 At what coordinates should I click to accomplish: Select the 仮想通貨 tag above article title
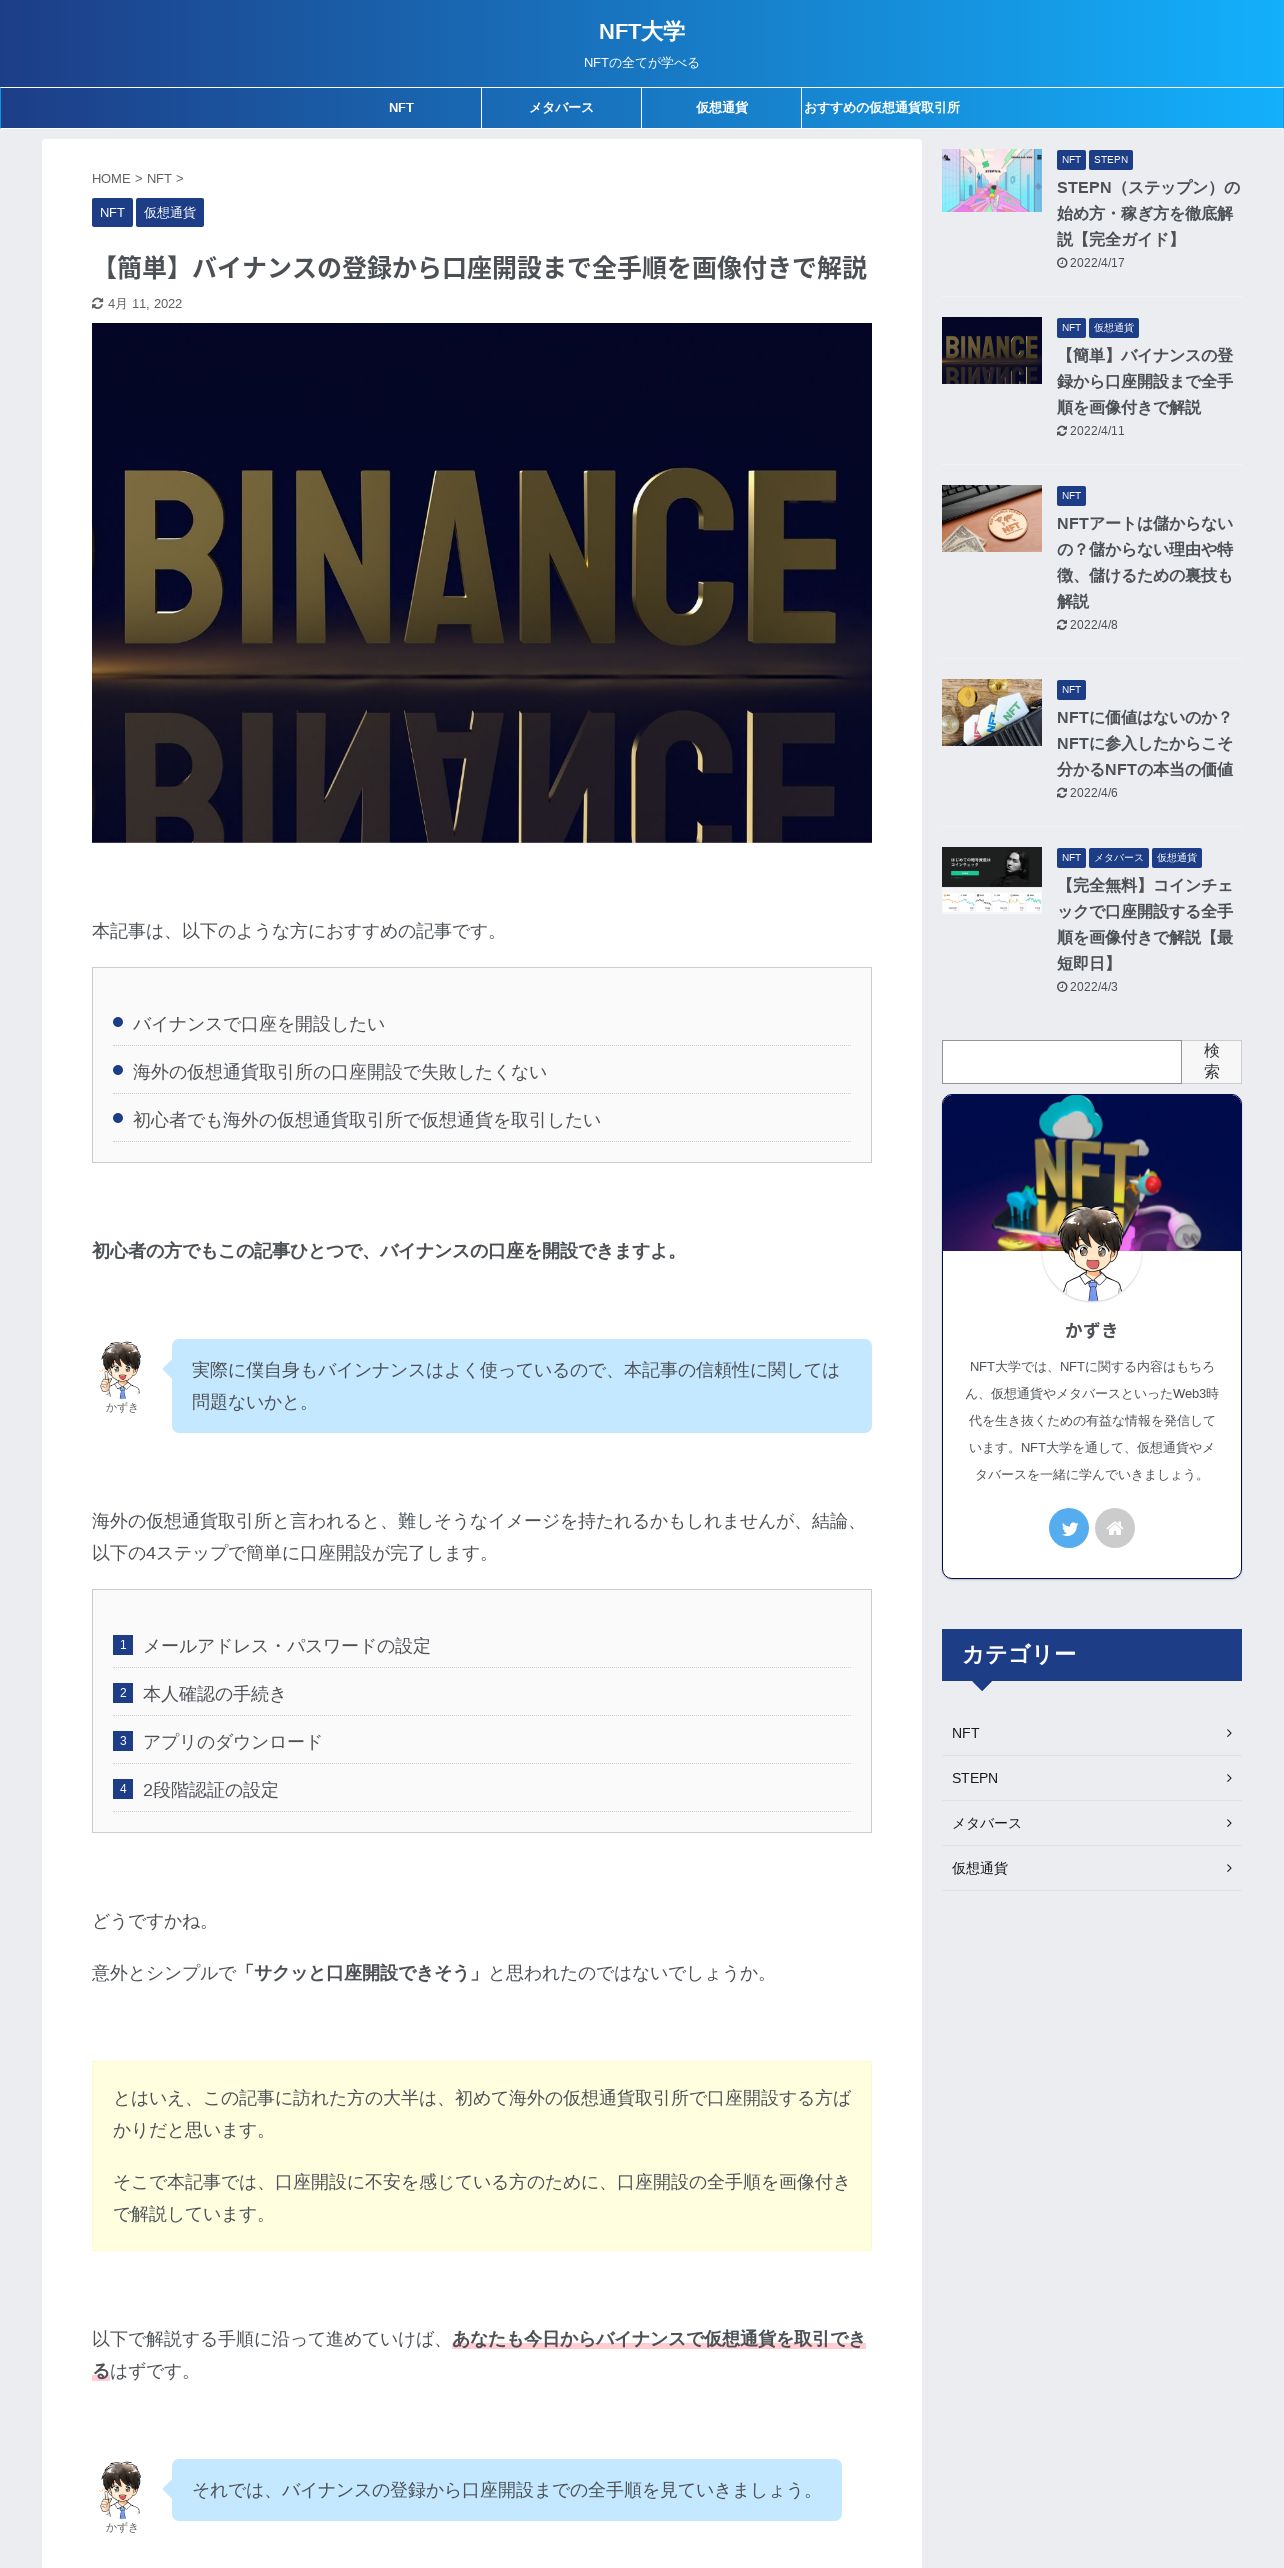170,213
